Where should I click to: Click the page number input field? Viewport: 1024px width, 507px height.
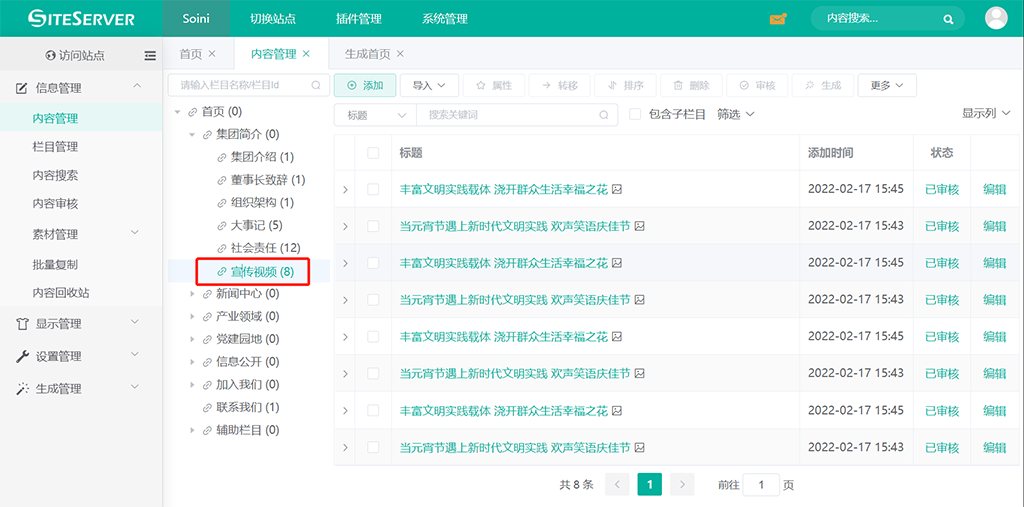coord(761,485)
